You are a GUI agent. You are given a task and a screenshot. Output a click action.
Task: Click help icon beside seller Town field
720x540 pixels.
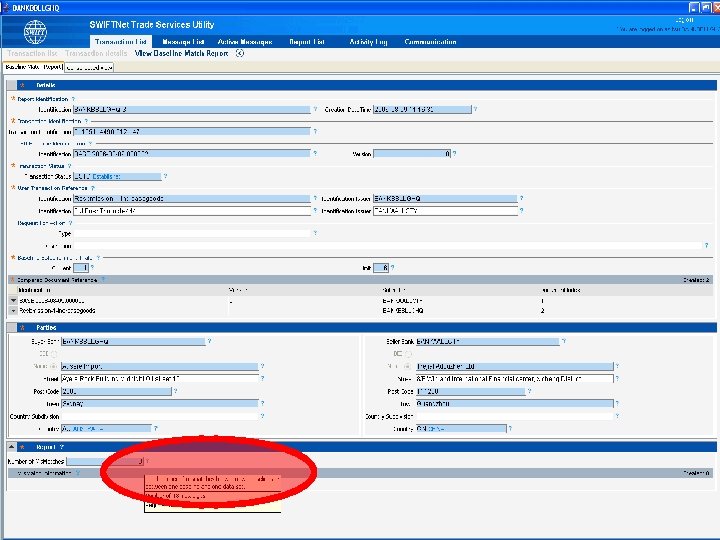(617, 404)
